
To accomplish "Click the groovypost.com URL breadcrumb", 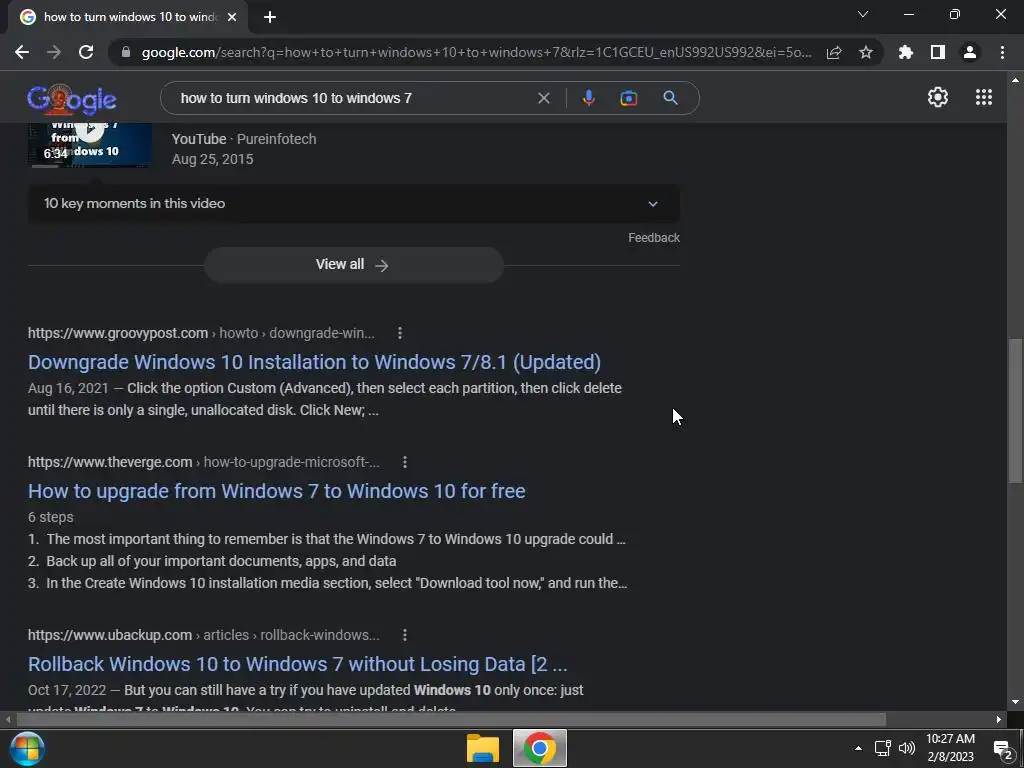I will pos(201,333).
